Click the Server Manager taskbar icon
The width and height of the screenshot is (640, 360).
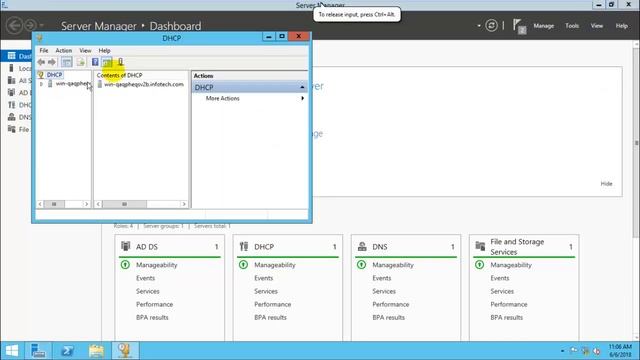[x=38, y=351]
